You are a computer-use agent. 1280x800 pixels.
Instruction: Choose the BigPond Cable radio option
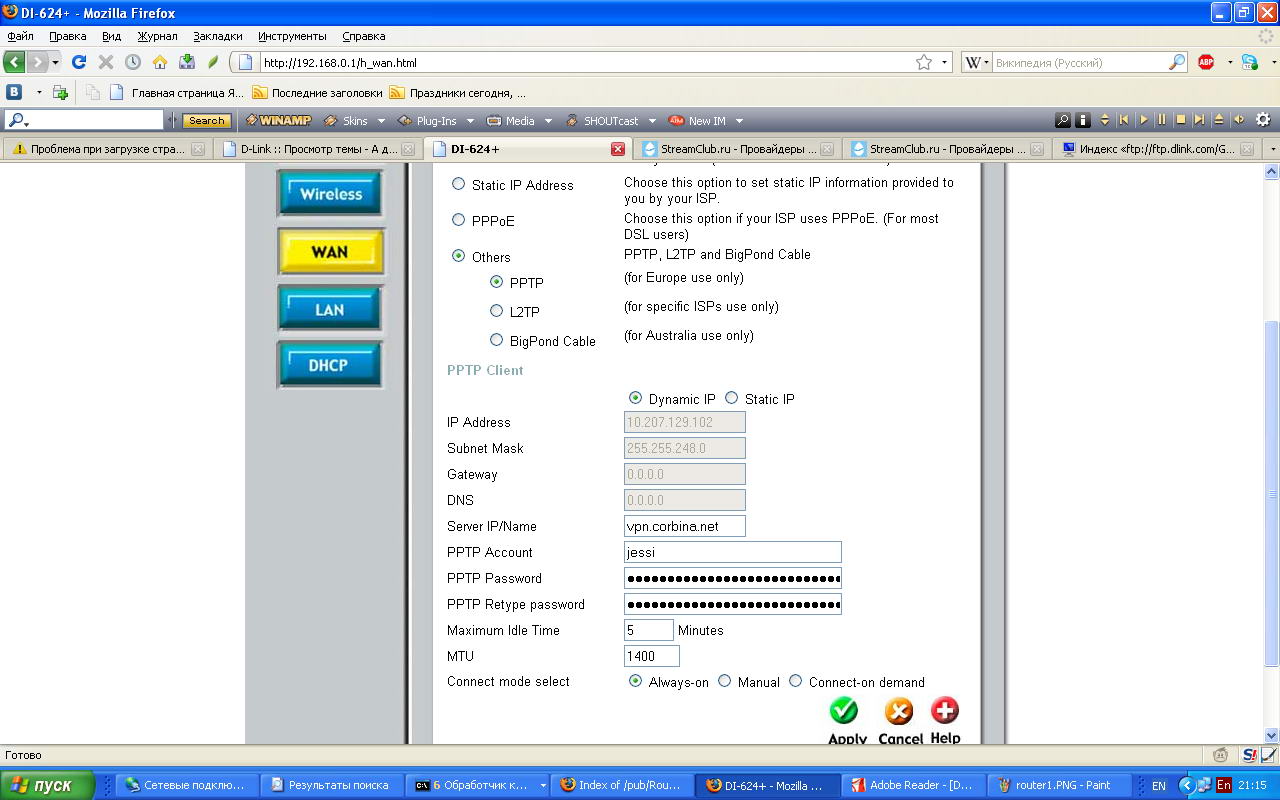(496, 340)
